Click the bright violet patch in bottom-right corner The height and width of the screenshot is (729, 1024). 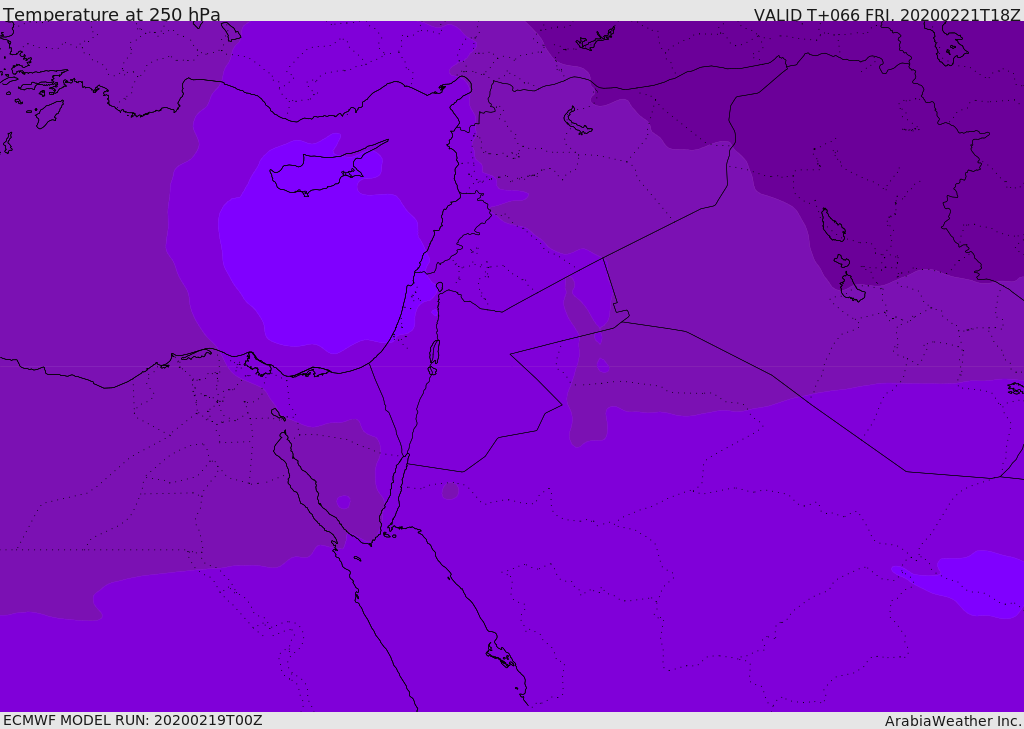(x=975, y=580)
